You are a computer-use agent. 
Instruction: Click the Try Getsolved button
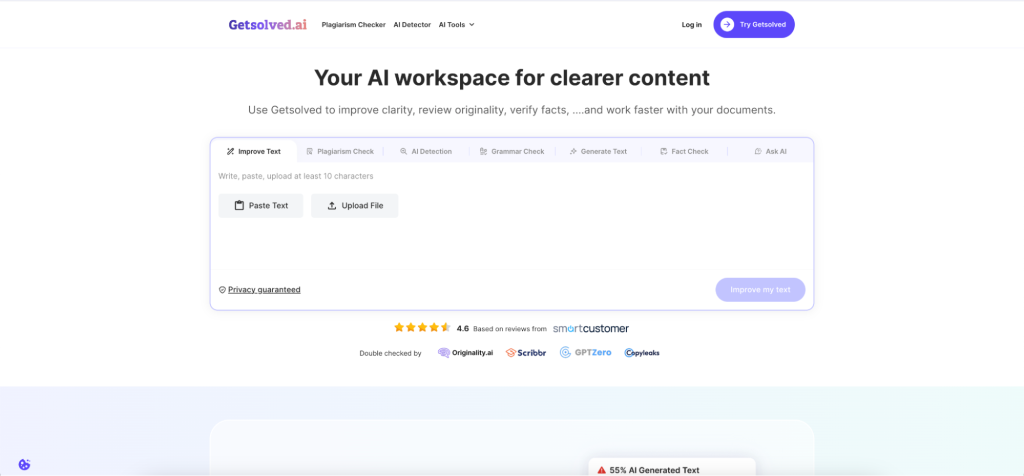point(754,24)
